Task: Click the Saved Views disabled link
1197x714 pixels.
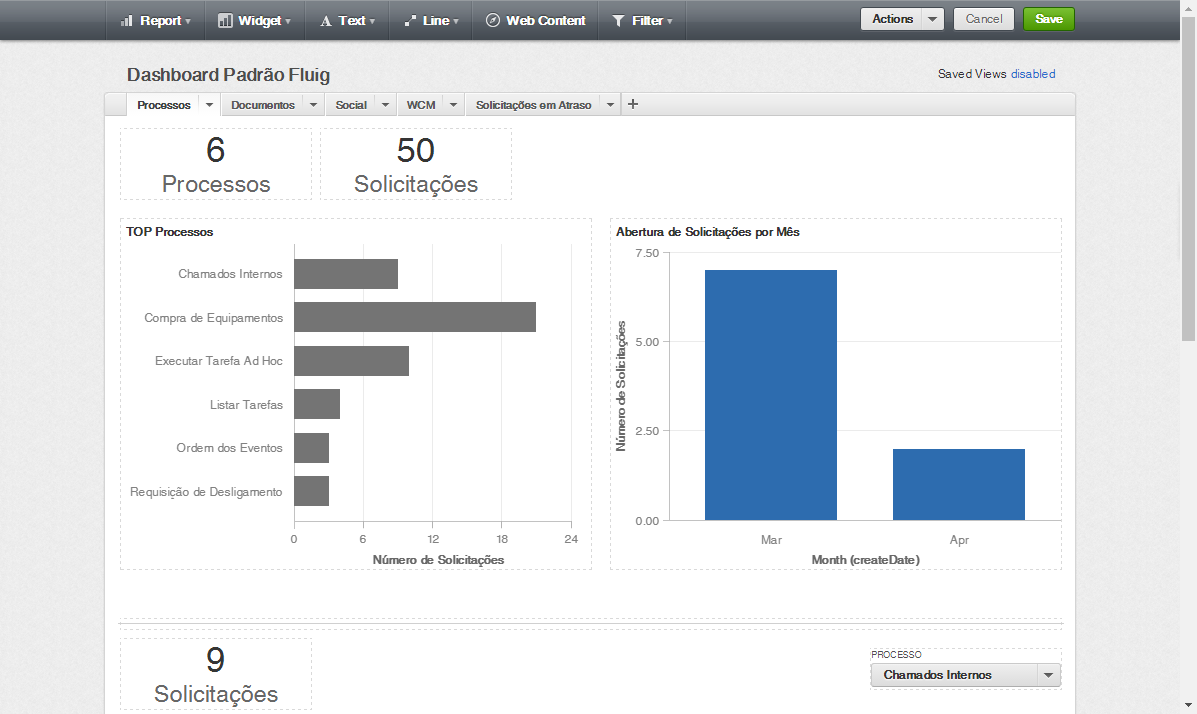Action: [1033, 74]
